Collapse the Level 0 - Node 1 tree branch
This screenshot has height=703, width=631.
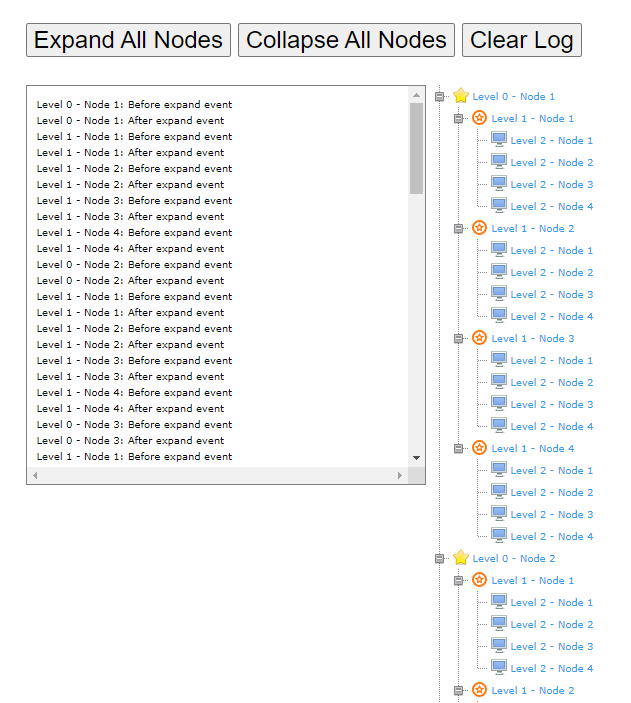[x=440, y=96]
